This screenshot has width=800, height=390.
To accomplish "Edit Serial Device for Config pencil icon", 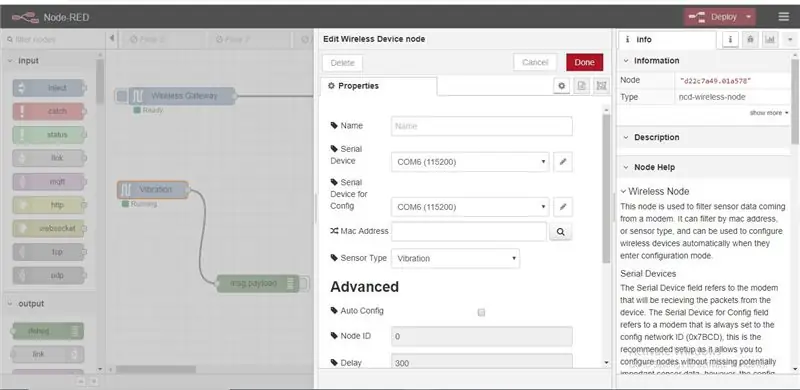I will (563, 207).
